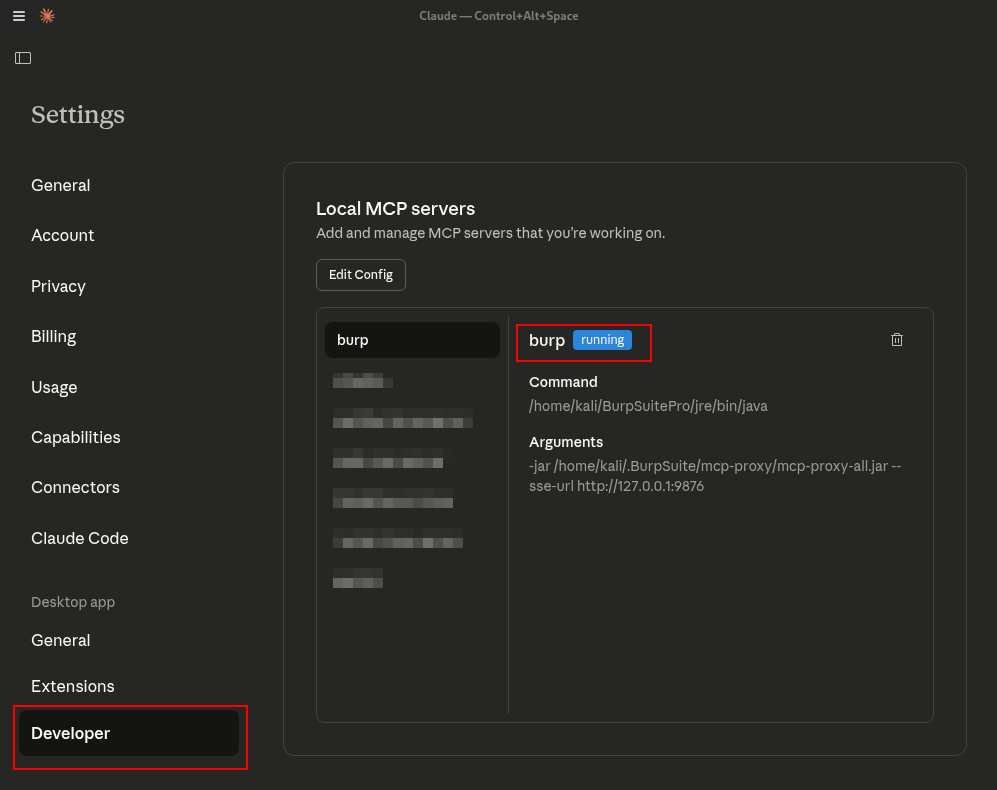Select the last blurred server entry in list
Viewport: 997px width, 790px height.
pos(358,578)
